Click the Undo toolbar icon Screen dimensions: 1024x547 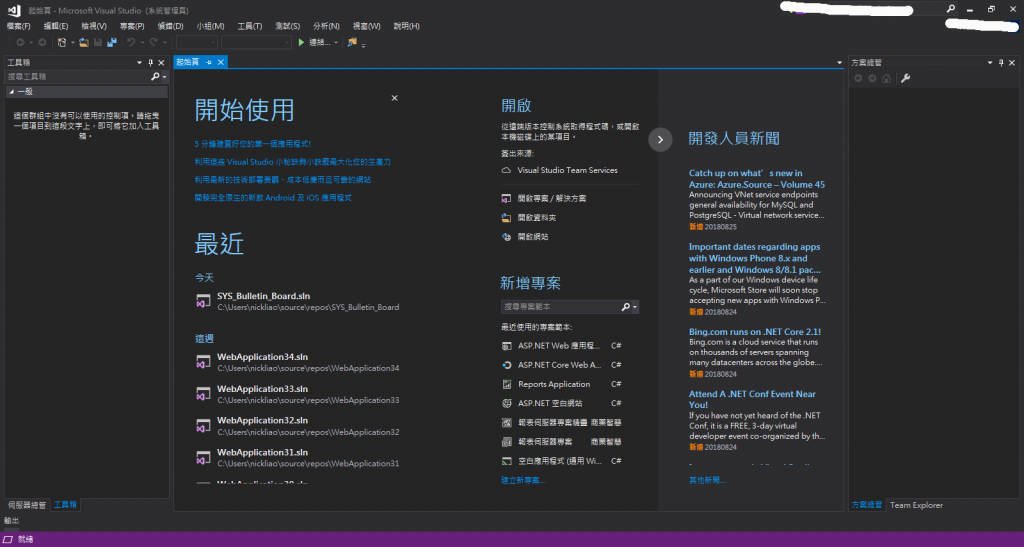click(x=131, y=42)
